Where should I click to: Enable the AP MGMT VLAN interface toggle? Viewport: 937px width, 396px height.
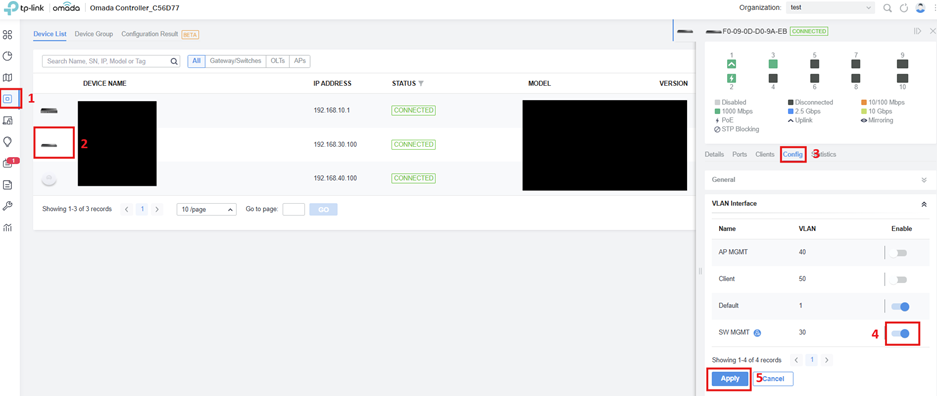pos(898,253)
